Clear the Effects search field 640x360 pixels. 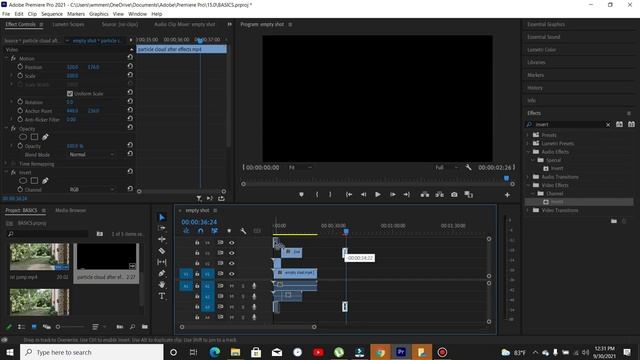click(608, 124)
